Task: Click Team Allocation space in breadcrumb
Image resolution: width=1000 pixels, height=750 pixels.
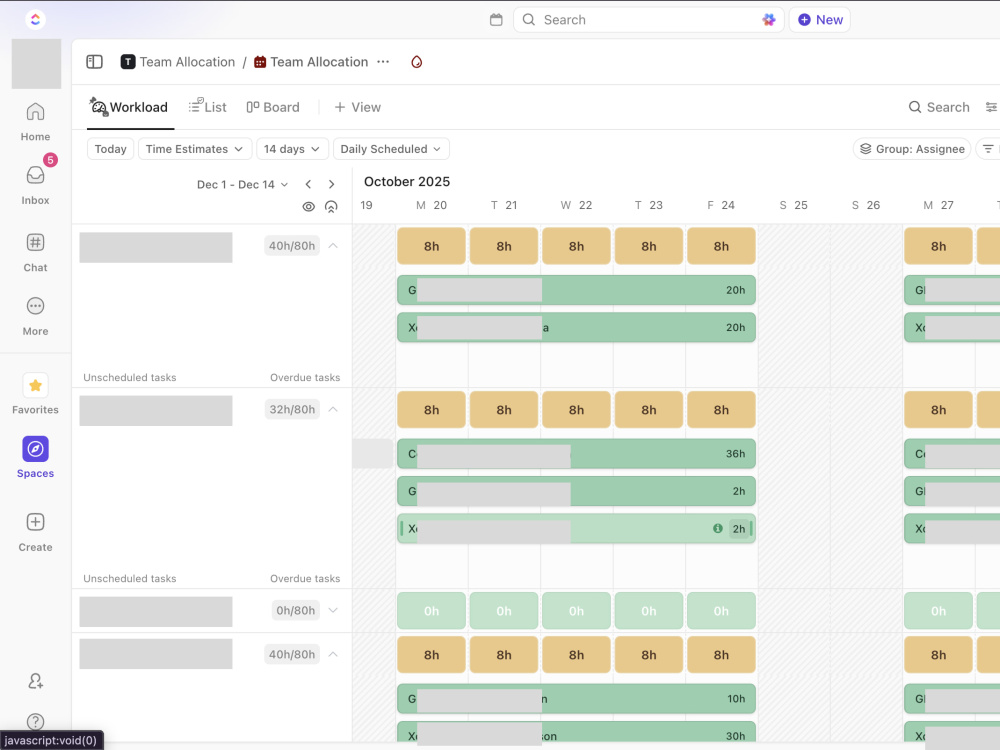Action: pyautogui.click(x=188, y=62)
